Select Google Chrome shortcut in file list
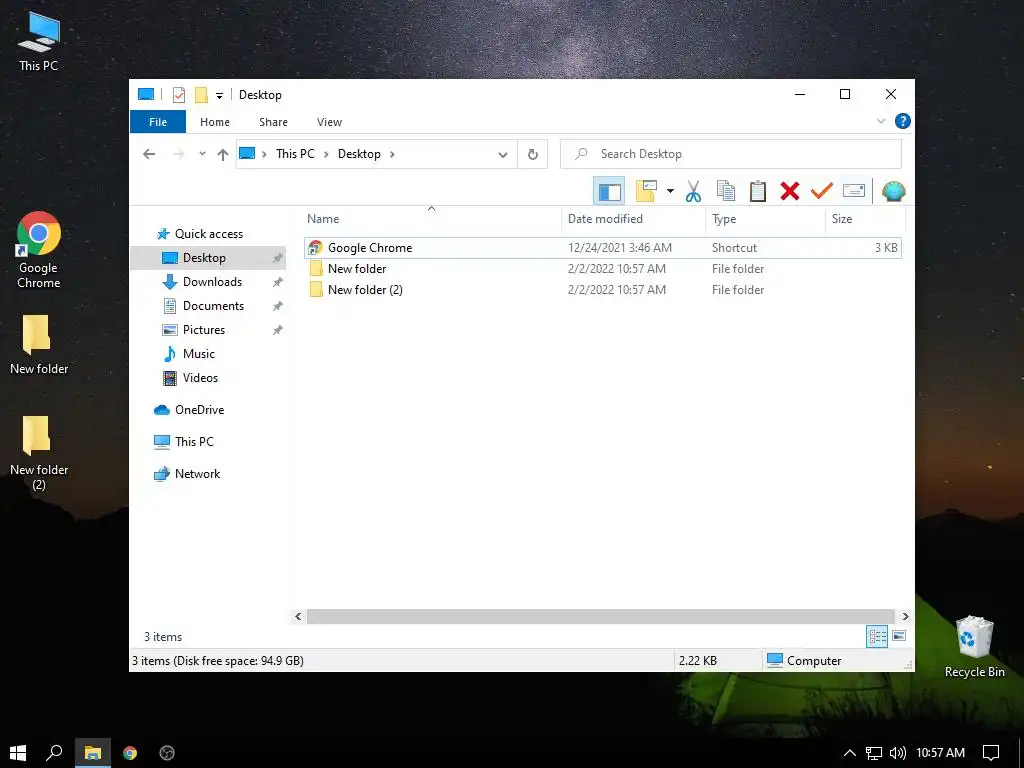Screen dimensions: 1024x768 603,248
